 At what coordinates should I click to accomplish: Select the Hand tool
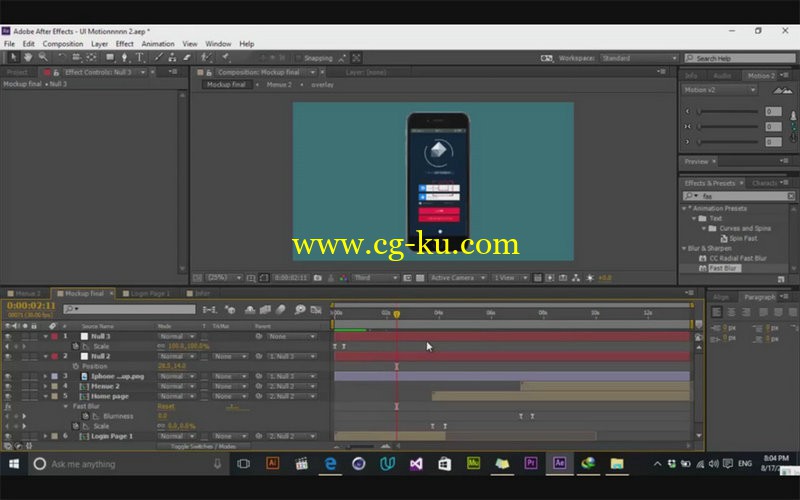pos(28,57)
